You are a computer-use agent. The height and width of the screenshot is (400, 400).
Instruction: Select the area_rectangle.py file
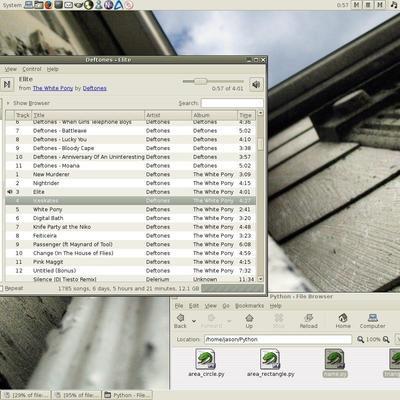(x=271, y=363)
